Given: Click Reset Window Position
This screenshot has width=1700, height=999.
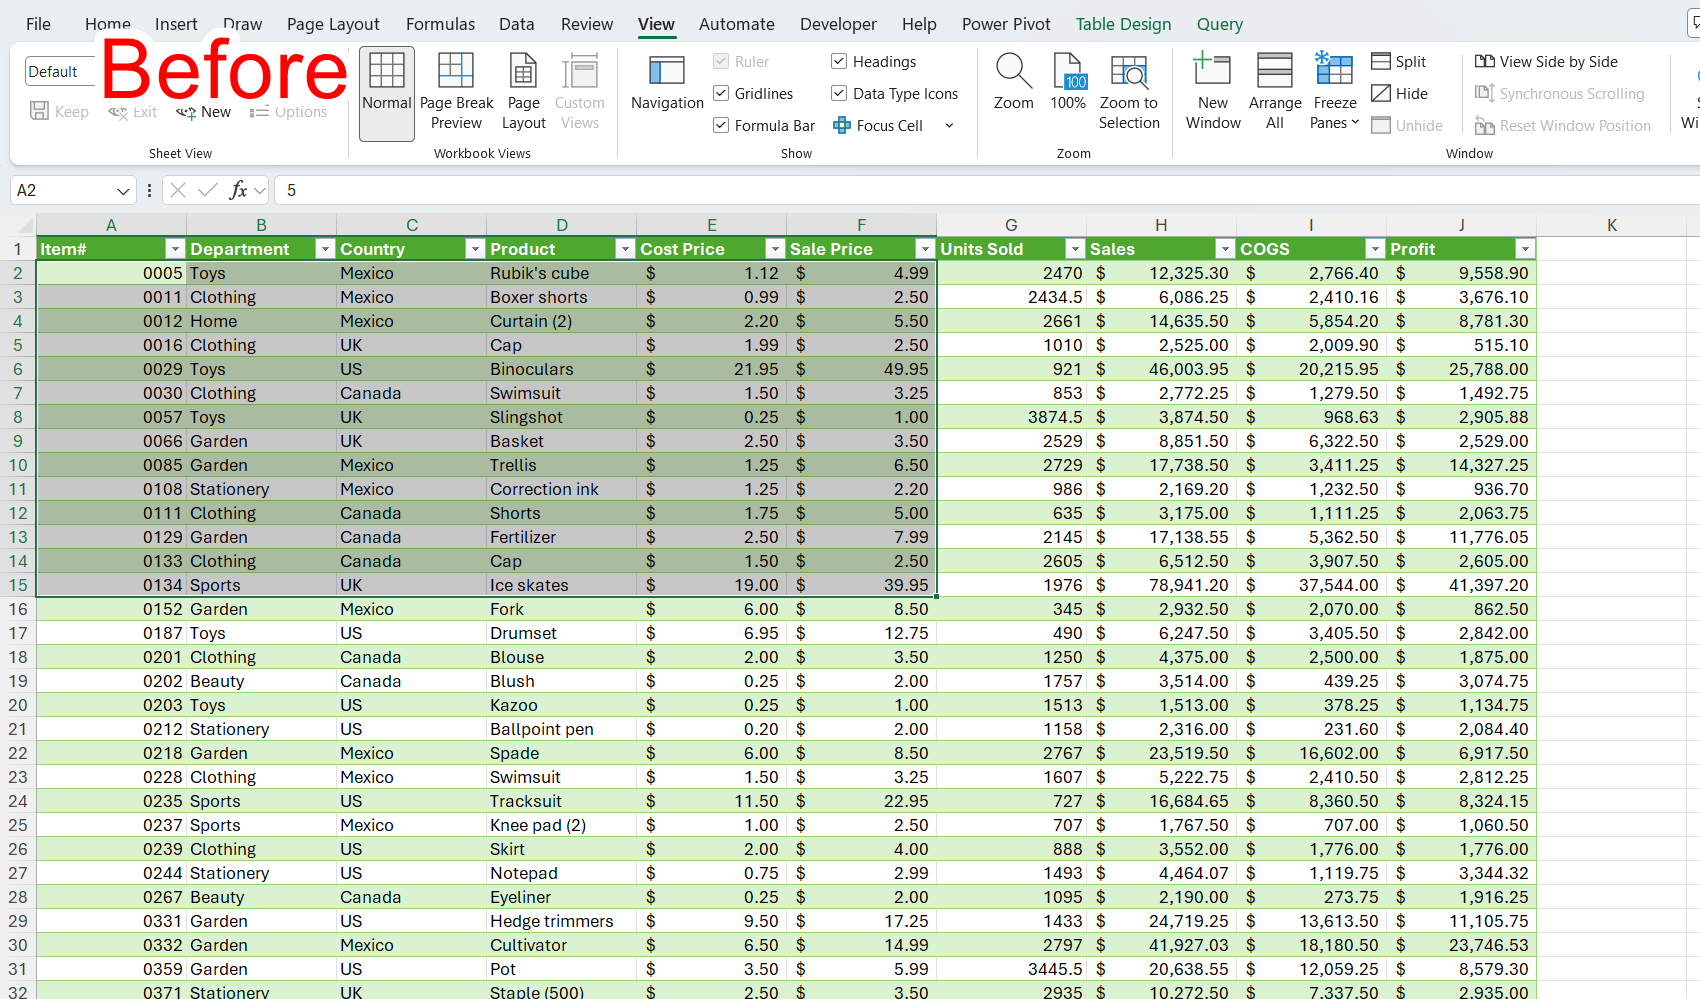Looking at the screenshot, I should (1562, 126).
